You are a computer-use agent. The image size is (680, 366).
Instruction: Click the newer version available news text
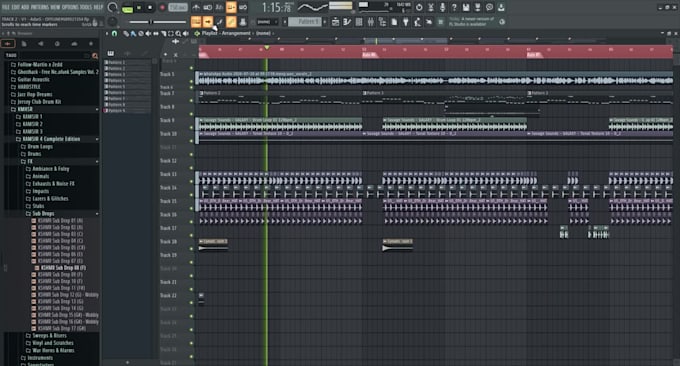click(x=472, y=21)
